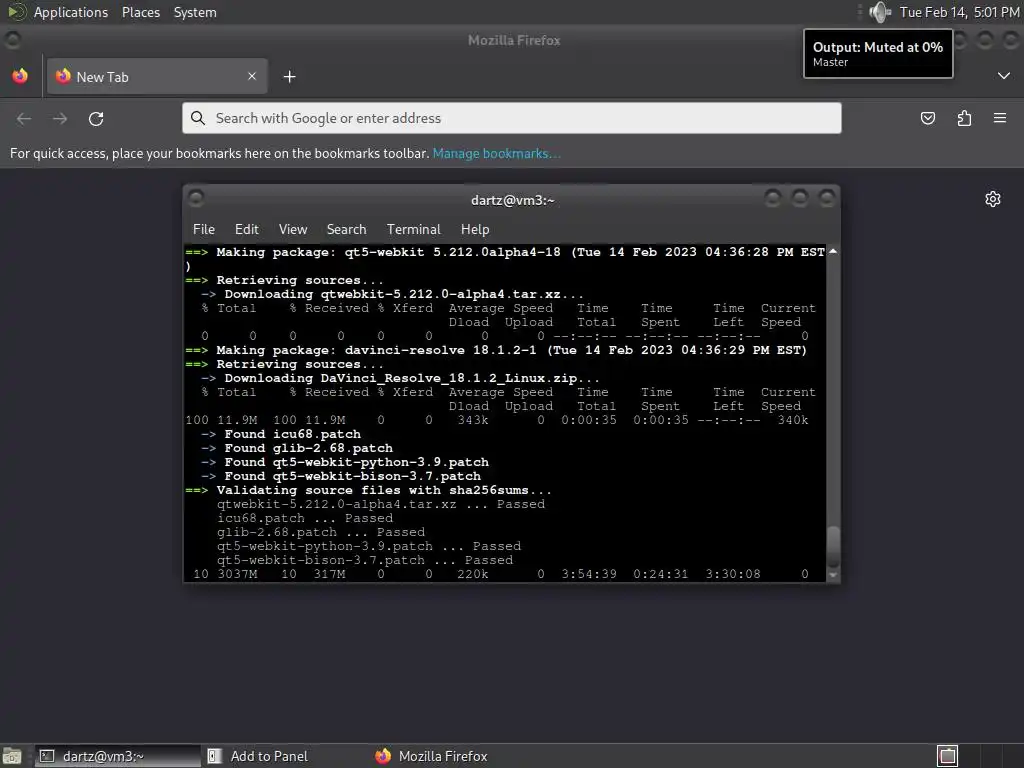Reload the current page
The image size is (1024, 768).
click(96, 118)
